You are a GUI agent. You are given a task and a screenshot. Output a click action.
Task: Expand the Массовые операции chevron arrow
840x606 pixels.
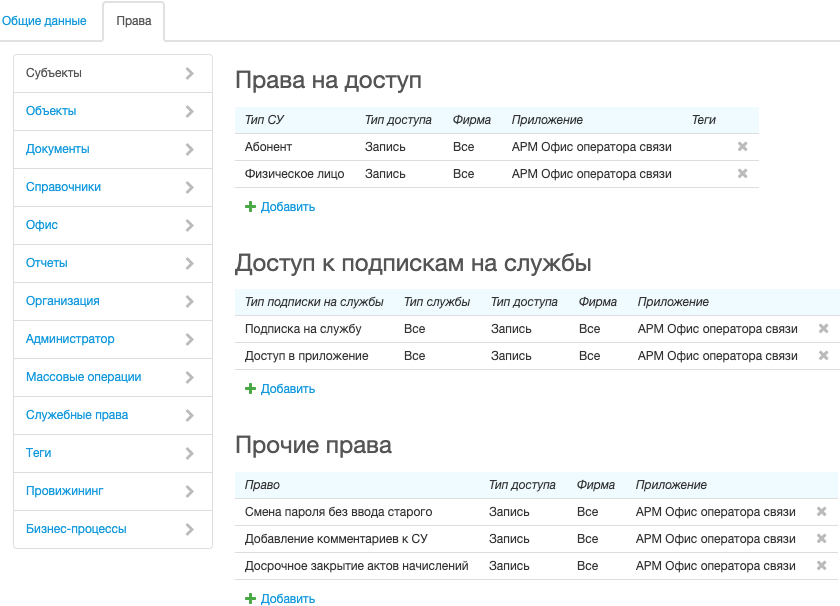(x=190, y=378)
